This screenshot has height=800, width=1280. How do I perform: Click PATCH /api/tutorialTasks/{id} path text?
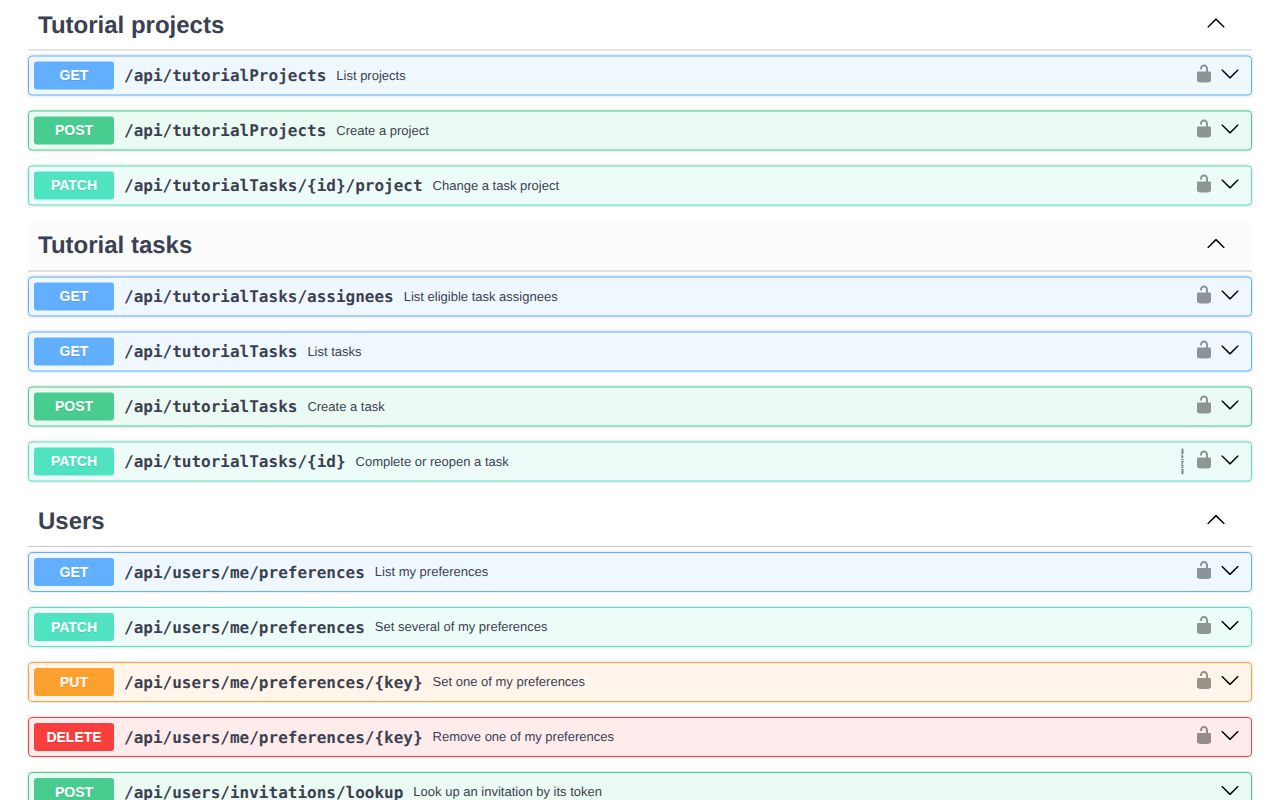click(x=235, y=461)
